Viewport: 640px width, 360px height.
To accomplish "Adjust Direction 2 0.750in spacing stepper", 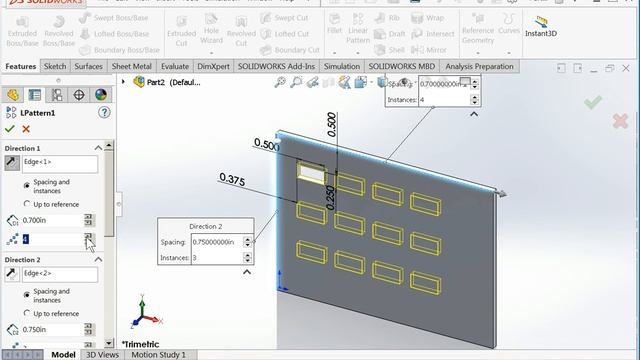I will click(89, 329).
